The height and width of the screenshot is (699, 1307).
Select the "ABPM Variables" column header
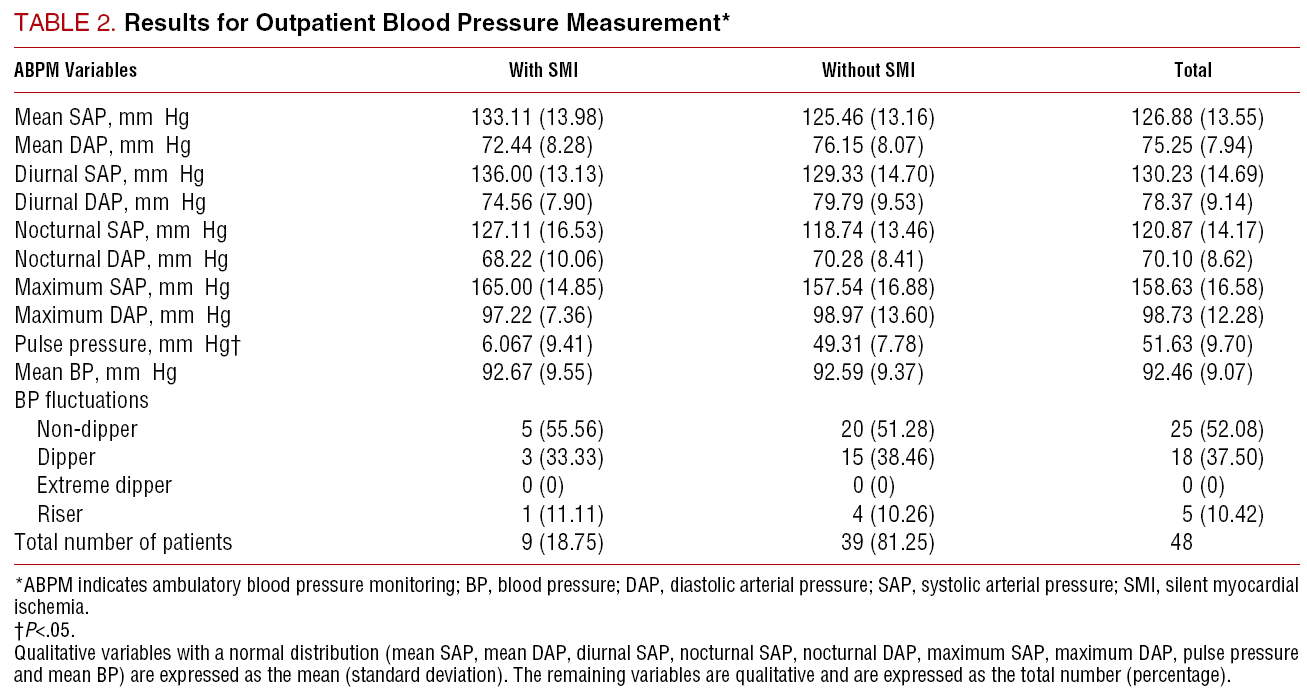click(x=76, y=70)
